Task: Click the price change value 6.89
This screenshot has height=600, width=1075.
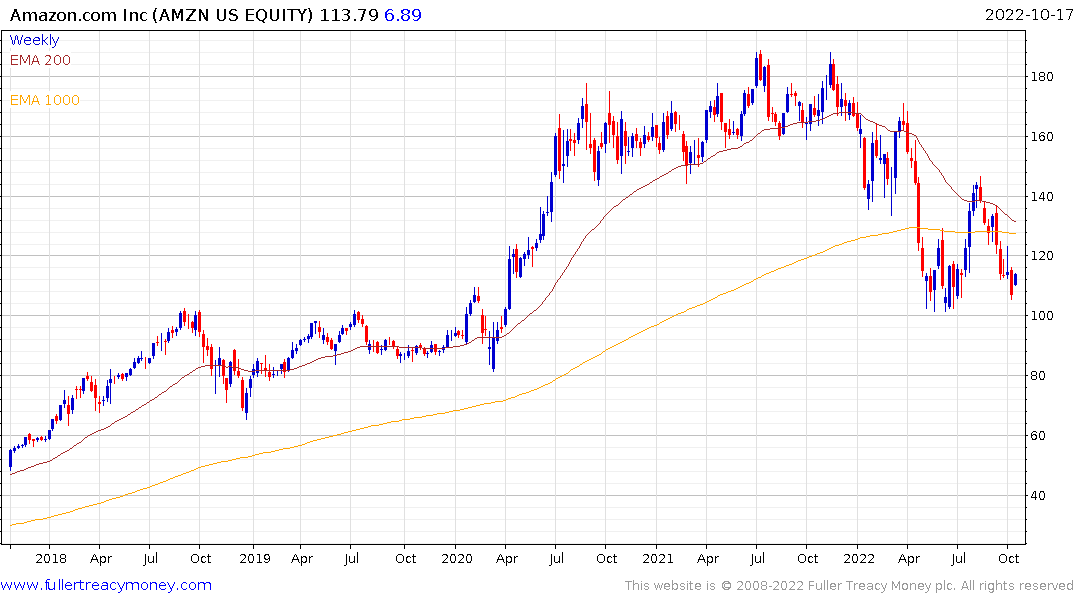Action: tap(403, 14)
